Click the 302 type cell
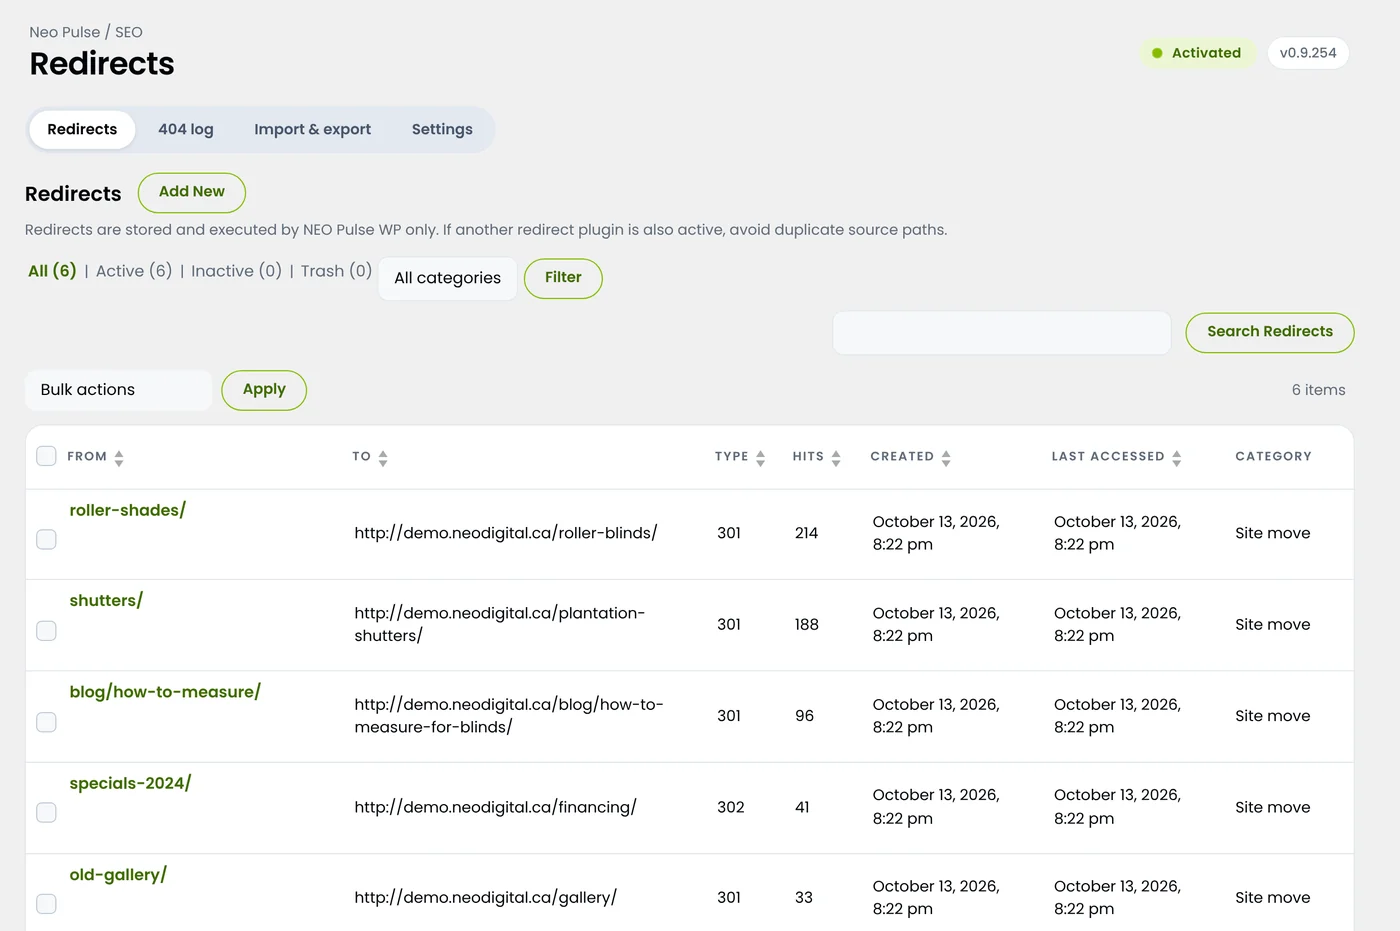The image size is (1400, 931). point(730,807)
